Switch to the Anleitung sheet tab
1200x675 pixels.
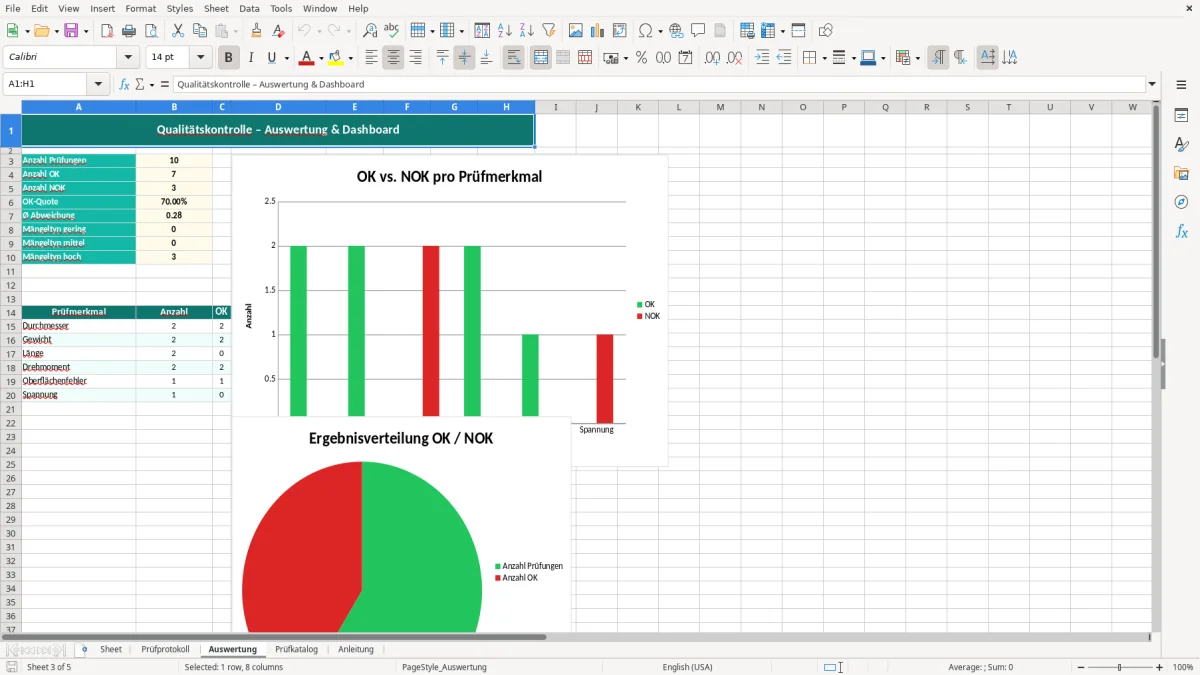(356, 649)
